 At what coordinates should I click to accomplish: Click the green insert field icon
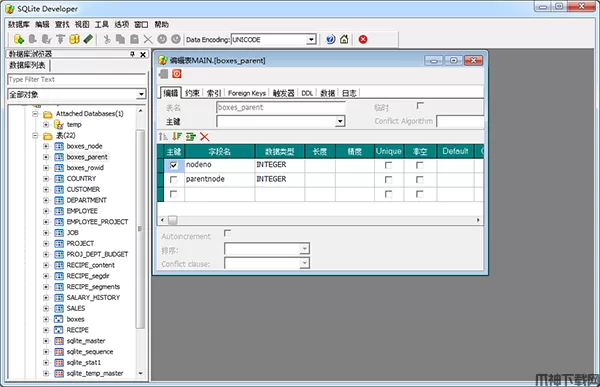(191, 136)
